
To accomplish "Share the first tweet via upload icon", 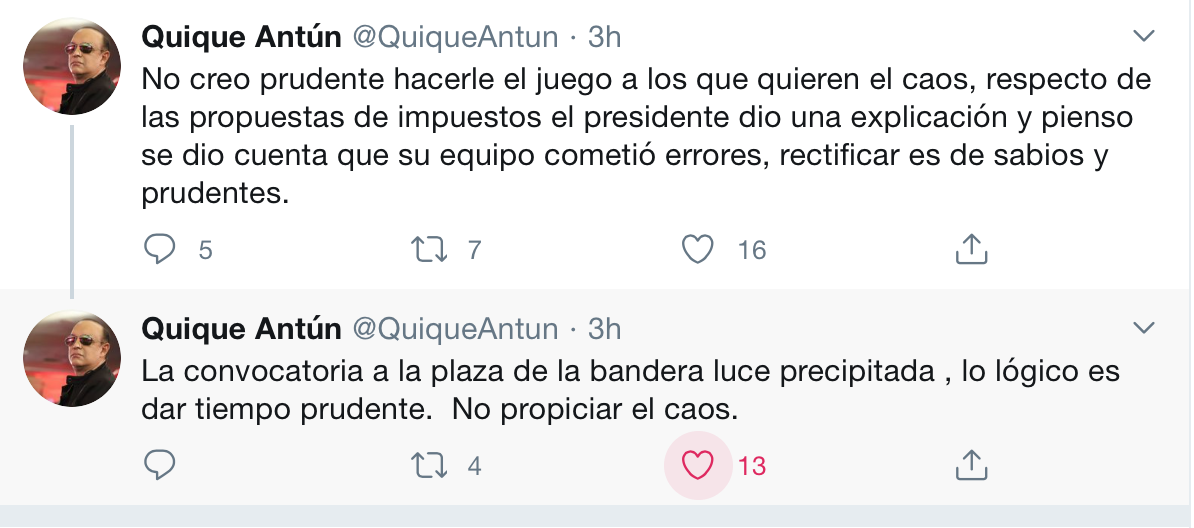I will pyautogui.click(x=971, y=249).
